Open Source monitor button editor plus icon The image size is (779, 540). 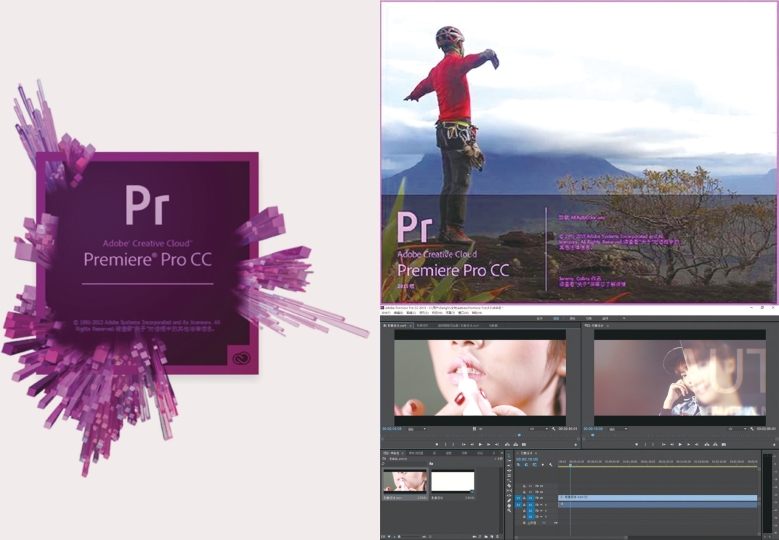(x=575, y=445)
